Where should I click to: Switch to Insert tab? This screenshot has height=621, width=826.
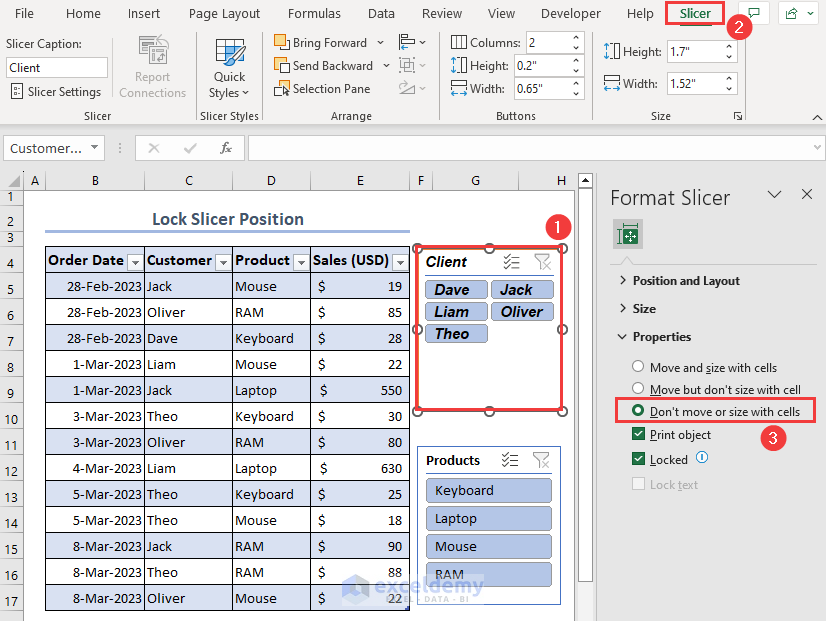click(144, 14)
